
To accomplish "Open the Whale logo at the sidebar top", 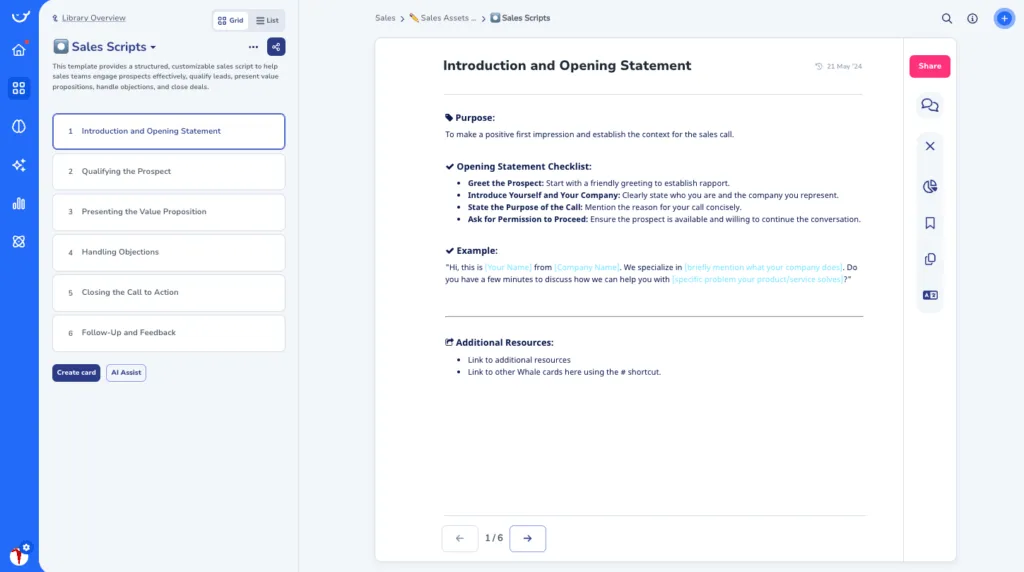I will tap(20, 16).
